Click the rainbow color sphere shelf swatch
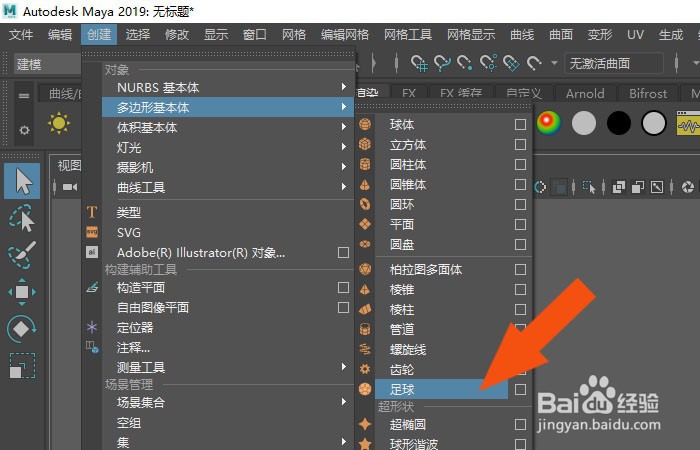This screenshot has width=700, height=450. [549, 123]
